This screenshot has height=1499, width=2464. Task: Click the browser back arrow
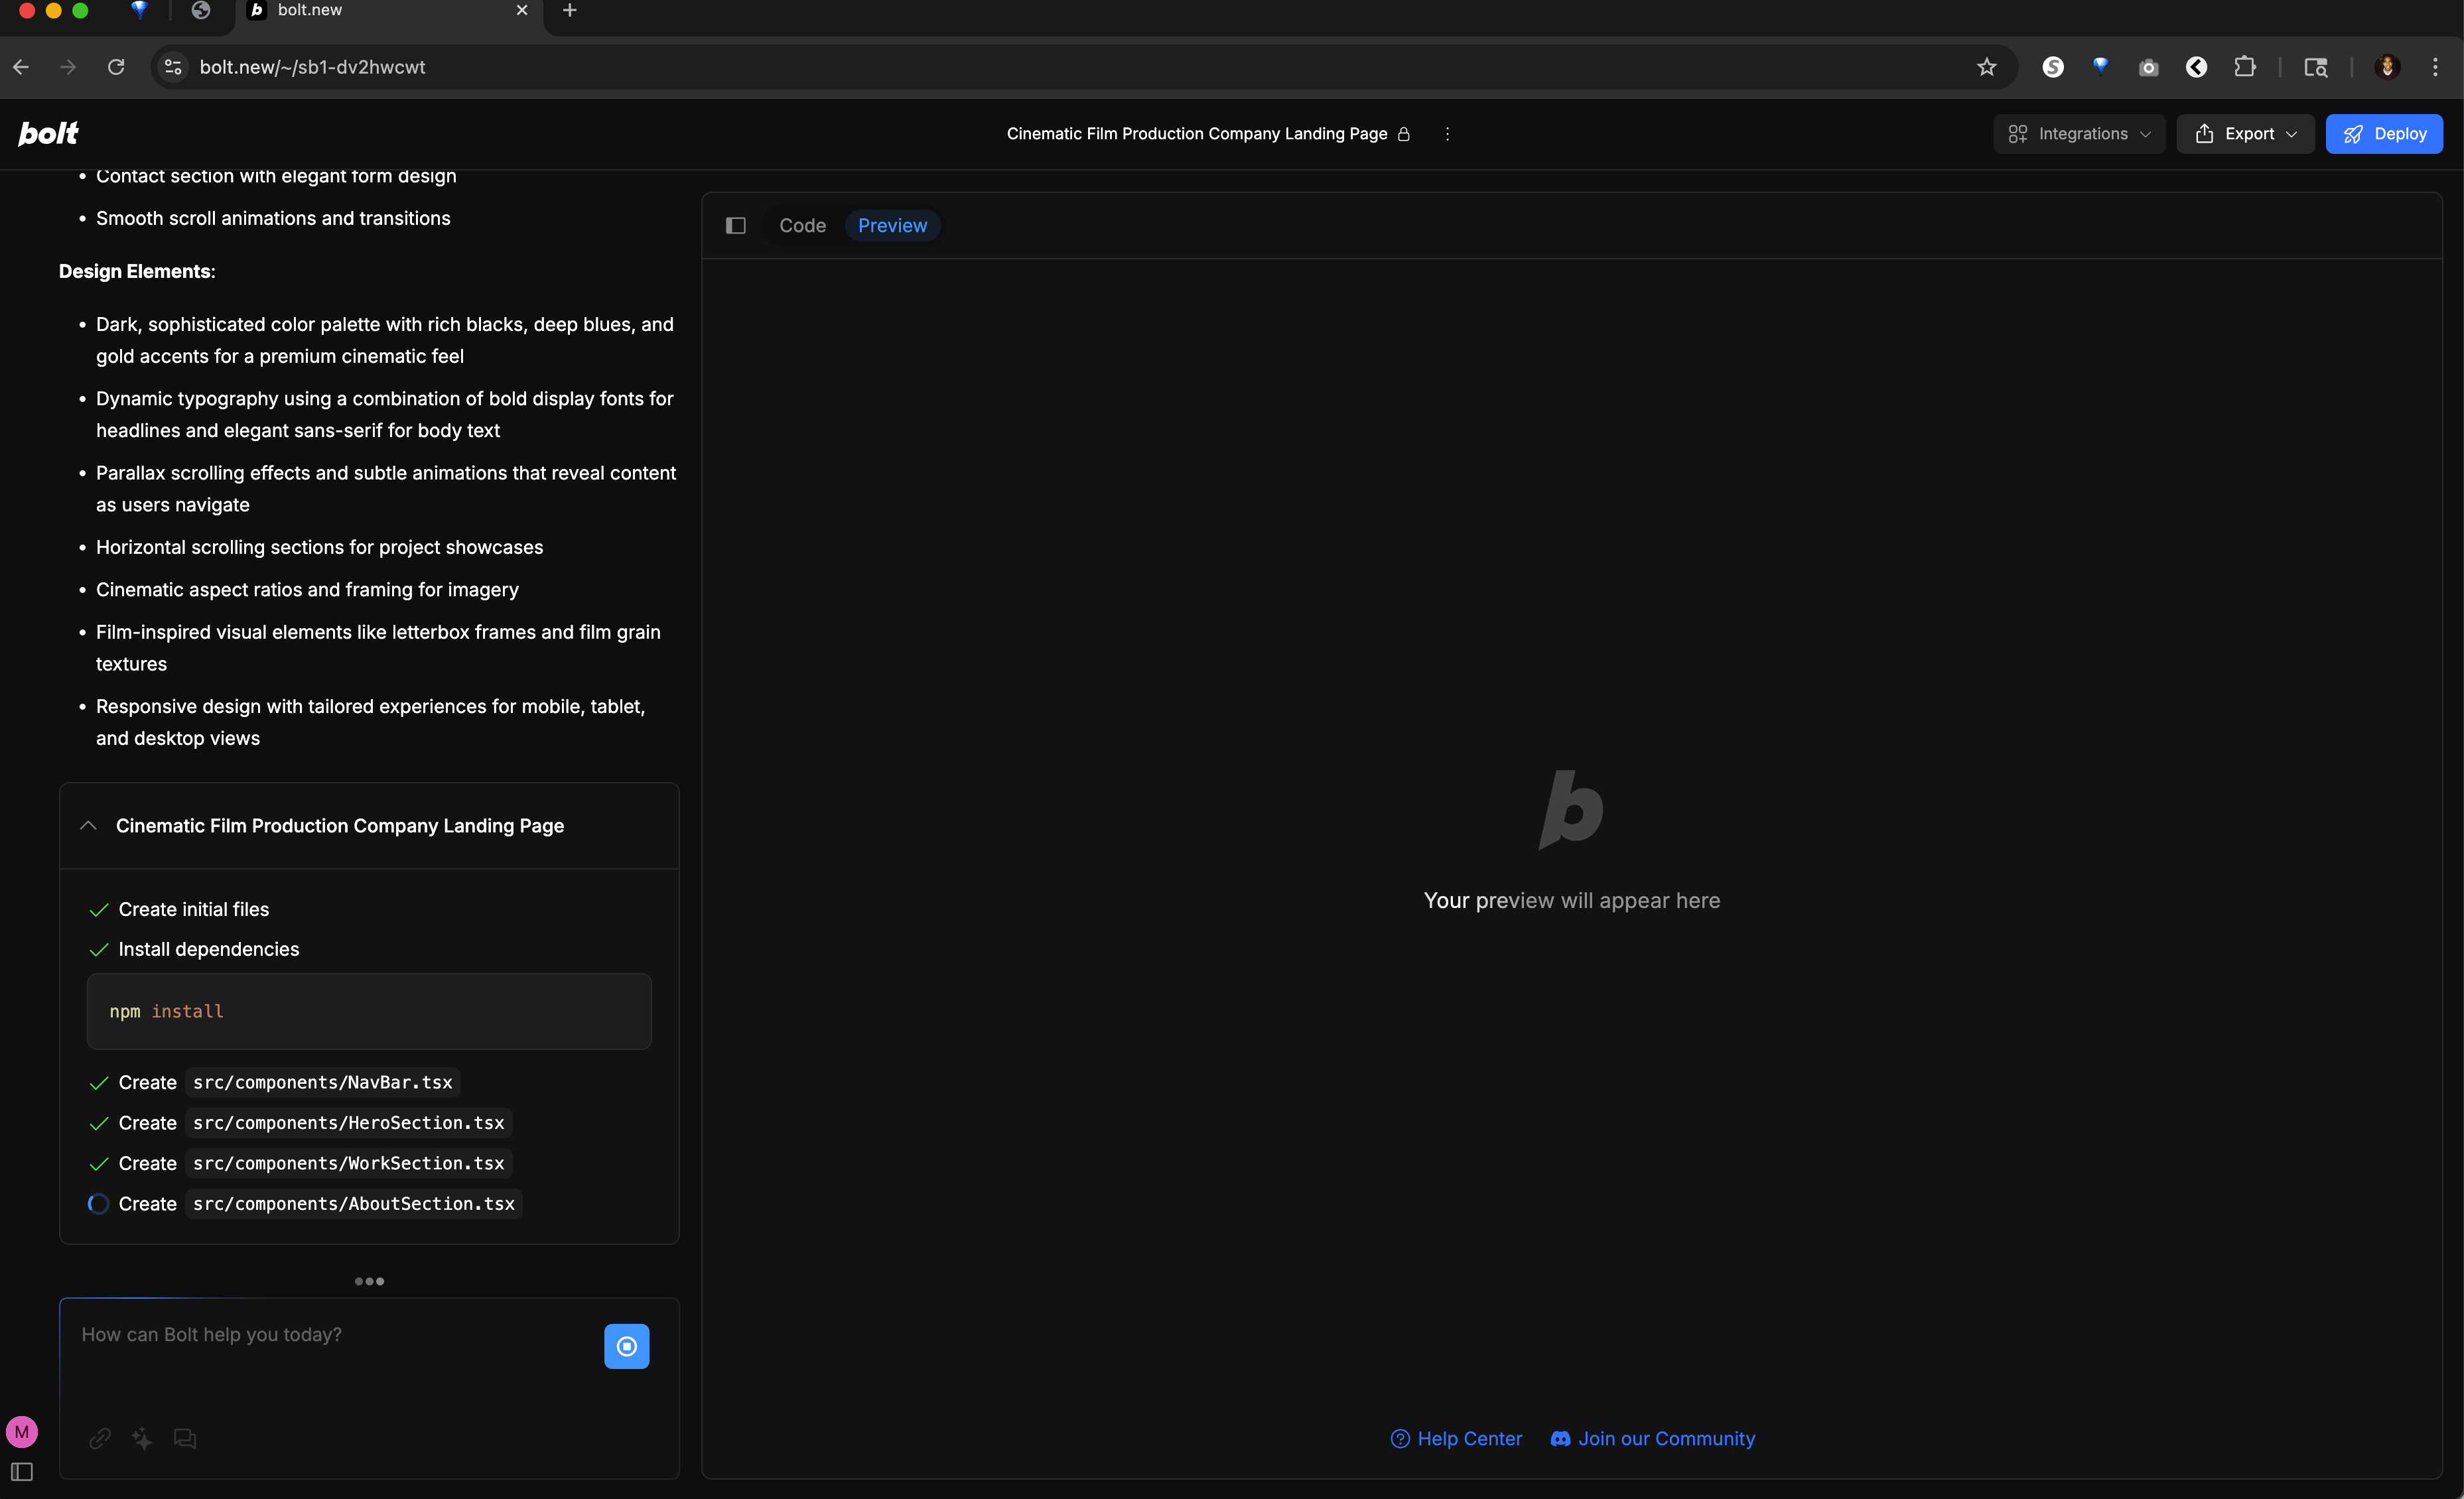click(21, 67)
